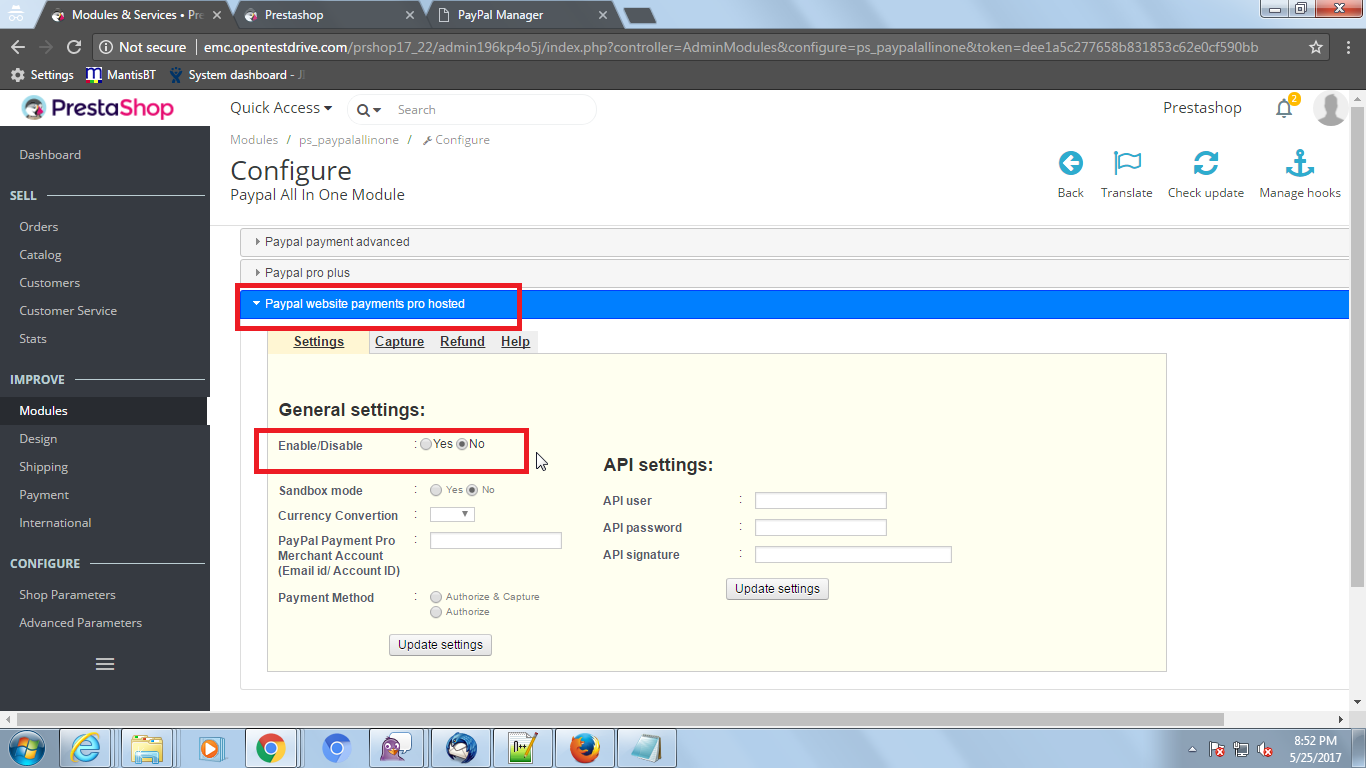This screenshot has height=768, width=1366.
Task: Click the API password input field
Action: coord(821,528)
